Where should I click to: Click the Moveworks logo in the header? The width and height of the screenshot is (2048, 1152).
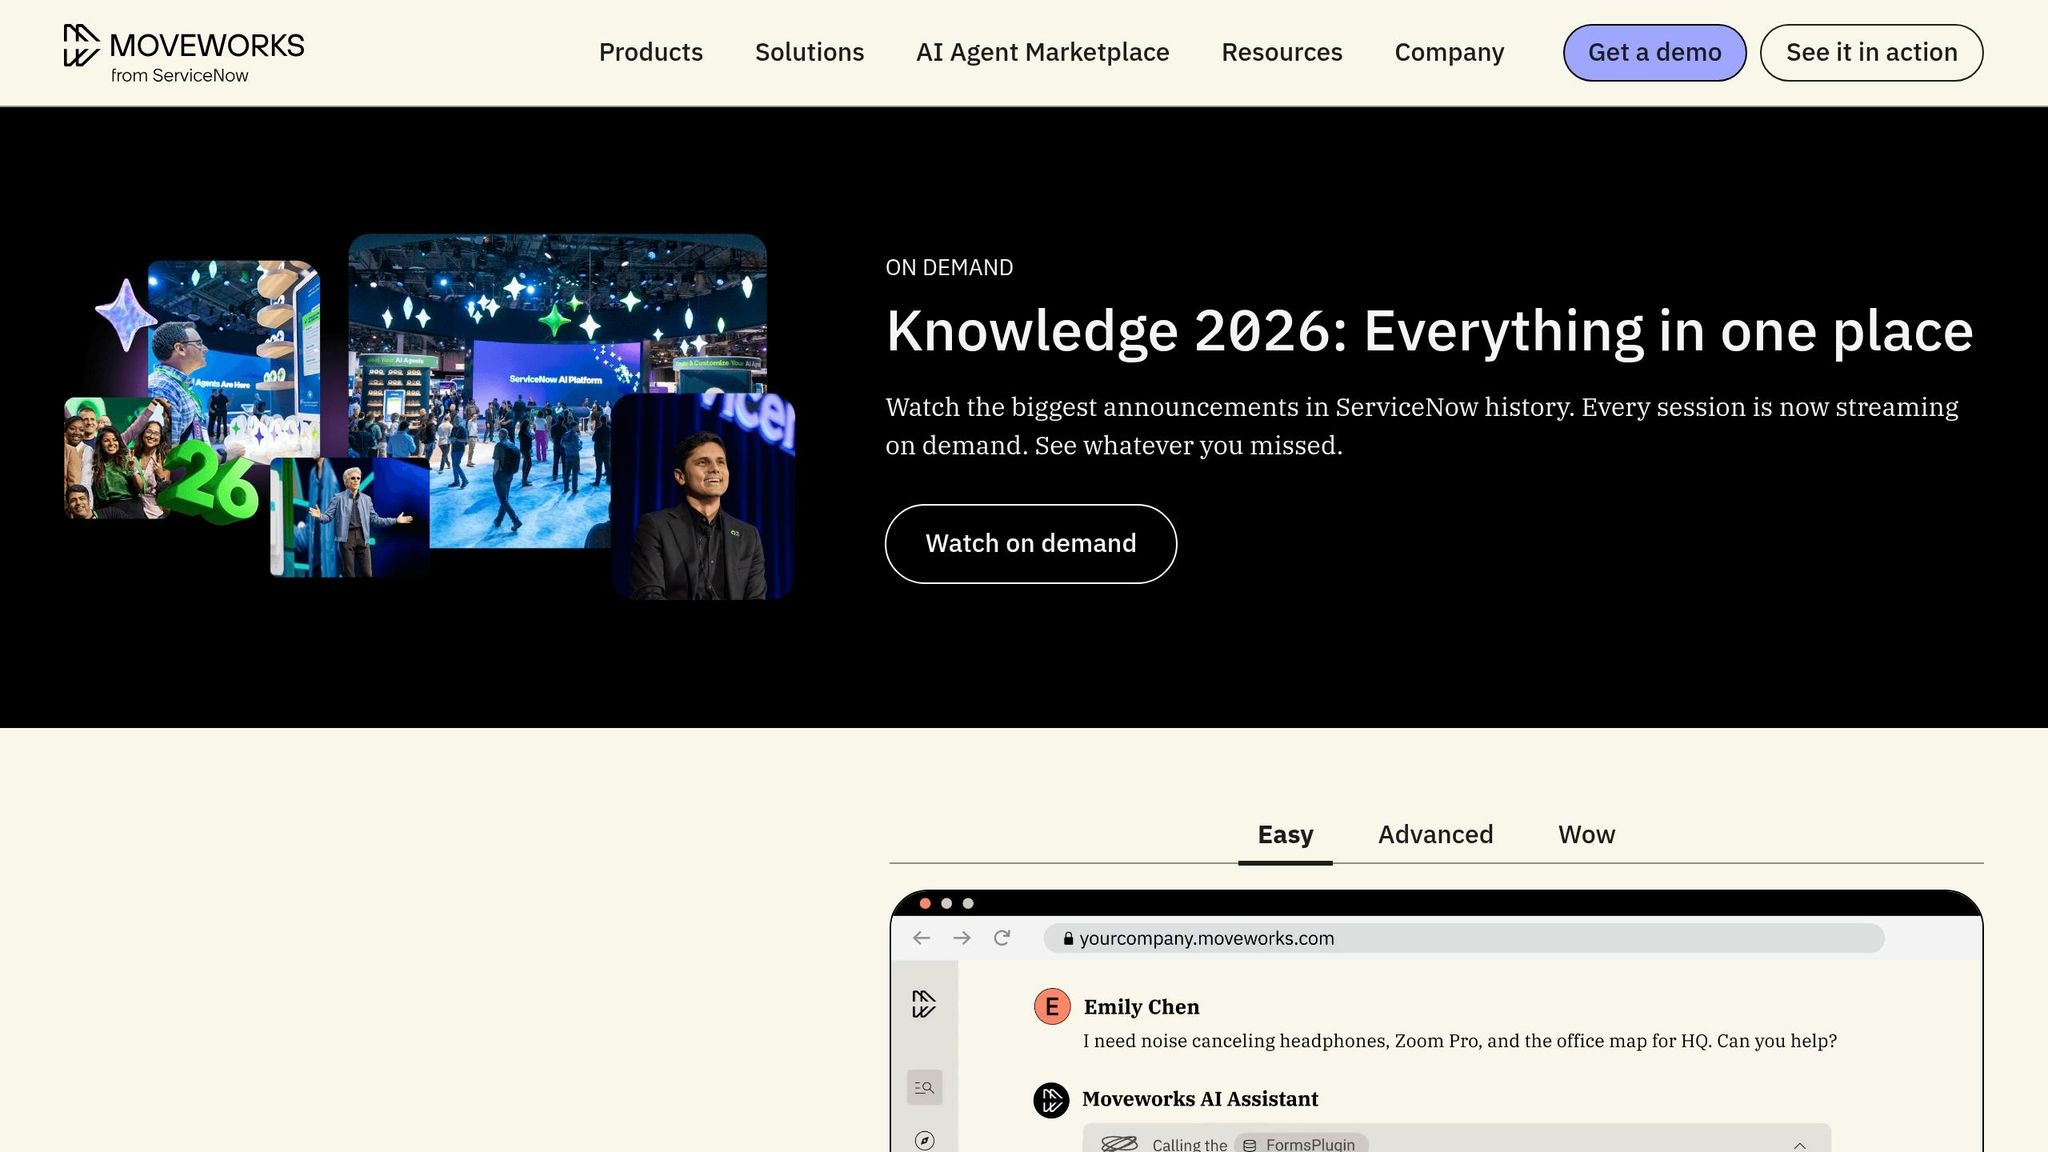[x=184, y=53]
